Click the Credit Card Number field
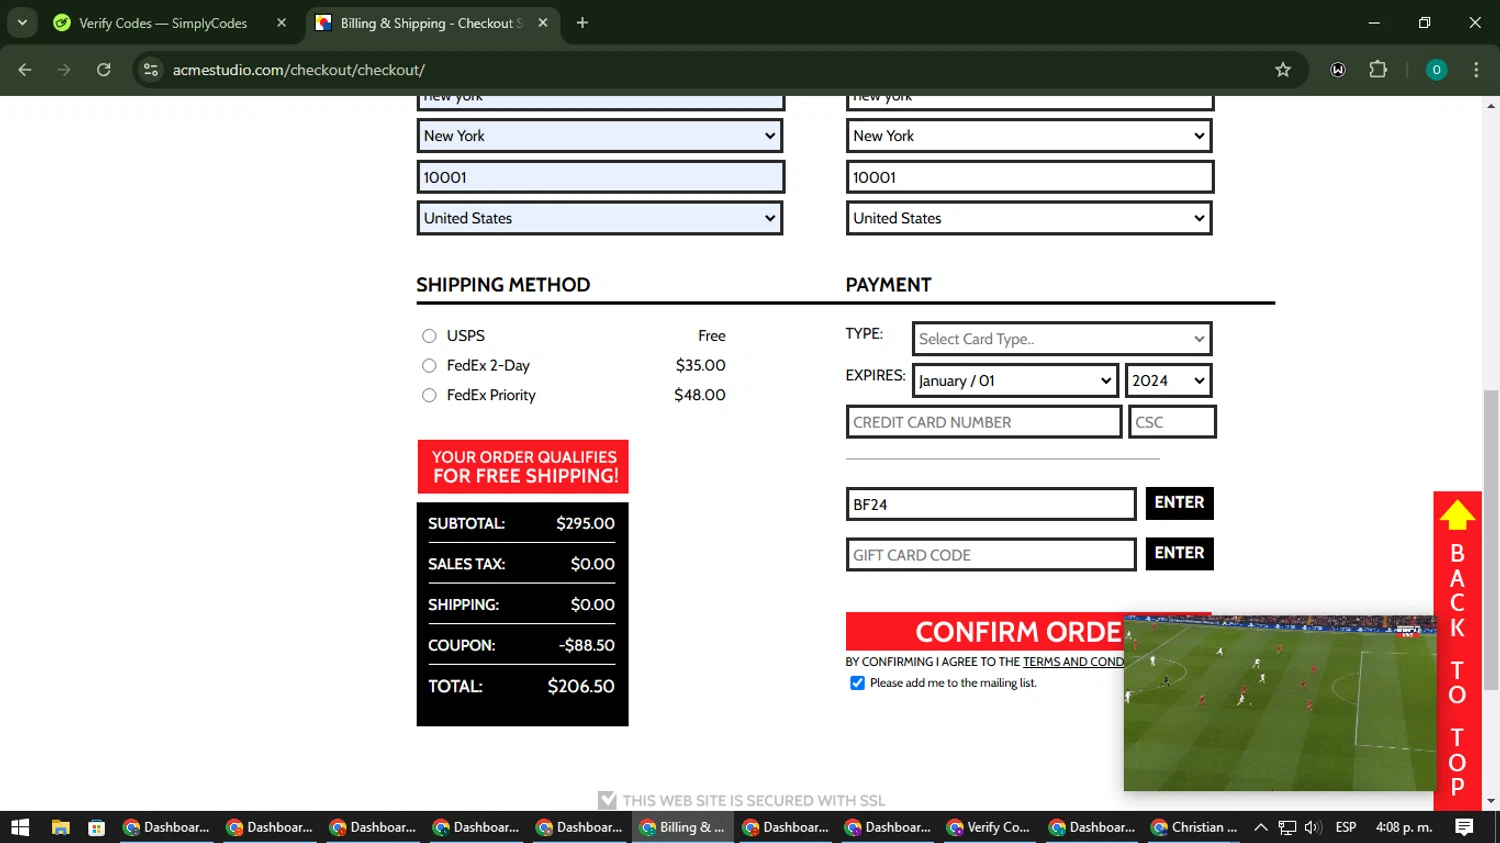The height and width of the screenshot is (843, 1500). pyautogui.click(x=984, y=422)
